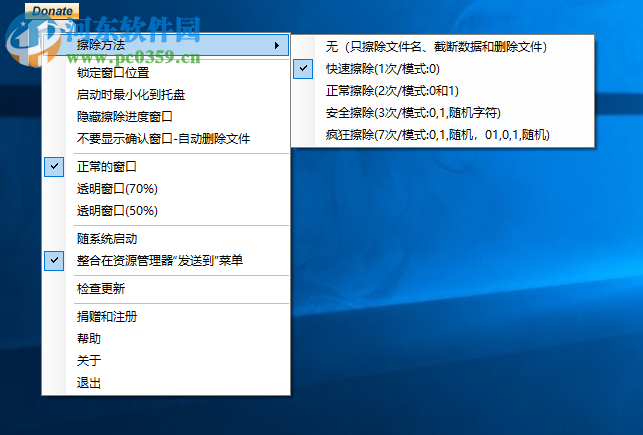Toggle 锁定窗口位置 option

[x=166, y=73]
